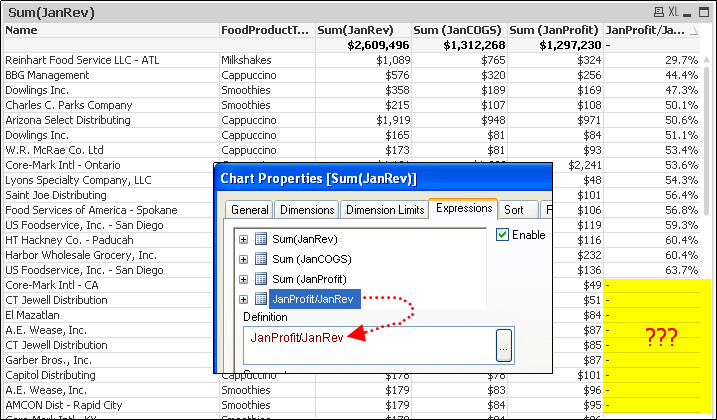Image resolution: width=717 pixels, height=420 pixels.
Task: Click the table icon beside Sum(JanRev)
Action: [x=260, y=240]
